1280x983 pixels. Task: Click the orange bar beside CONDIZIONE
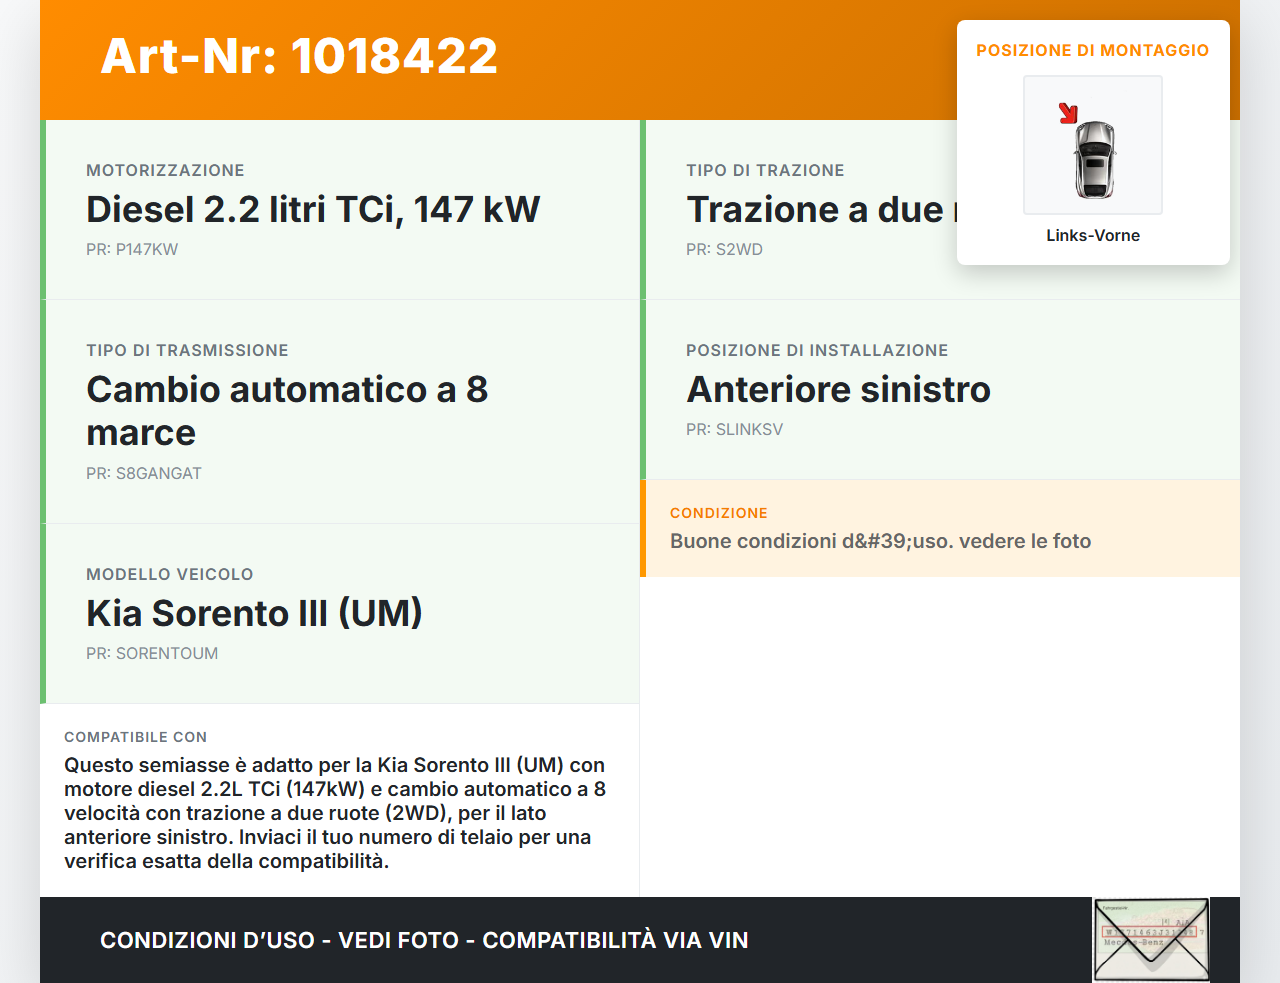[643, 528]
